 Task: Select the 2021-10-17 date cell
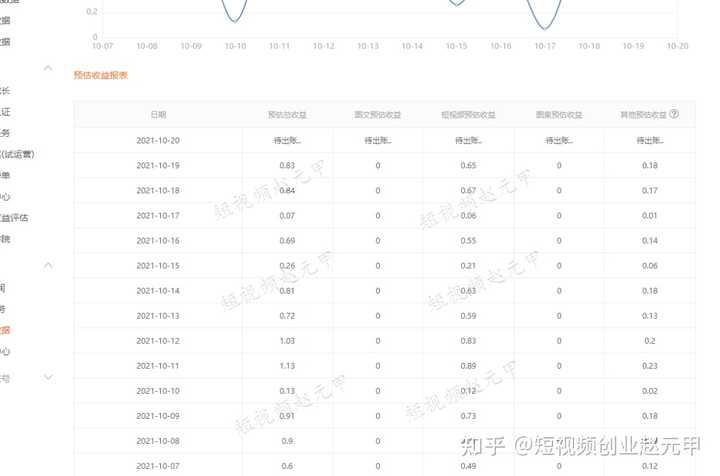158,215
